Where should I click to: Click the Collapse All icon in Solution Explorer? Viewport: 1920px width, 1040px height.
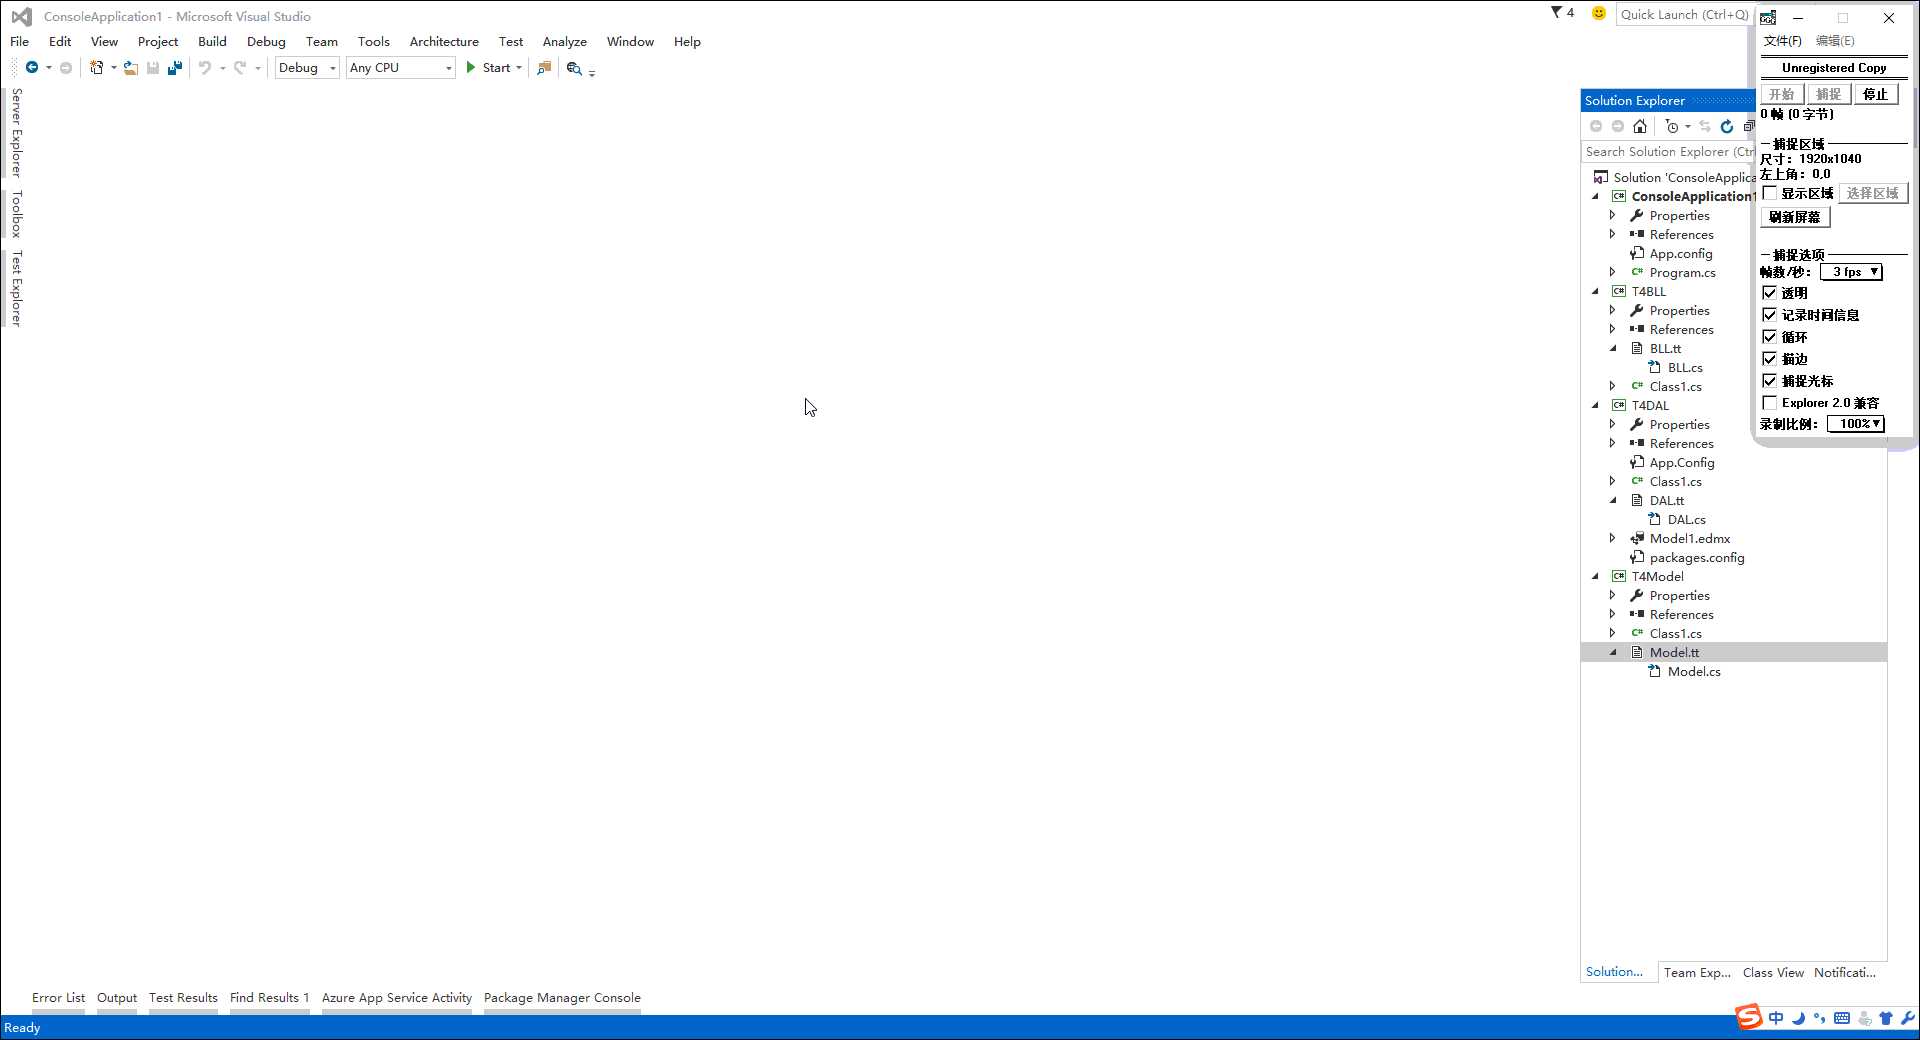(1748, 127)
